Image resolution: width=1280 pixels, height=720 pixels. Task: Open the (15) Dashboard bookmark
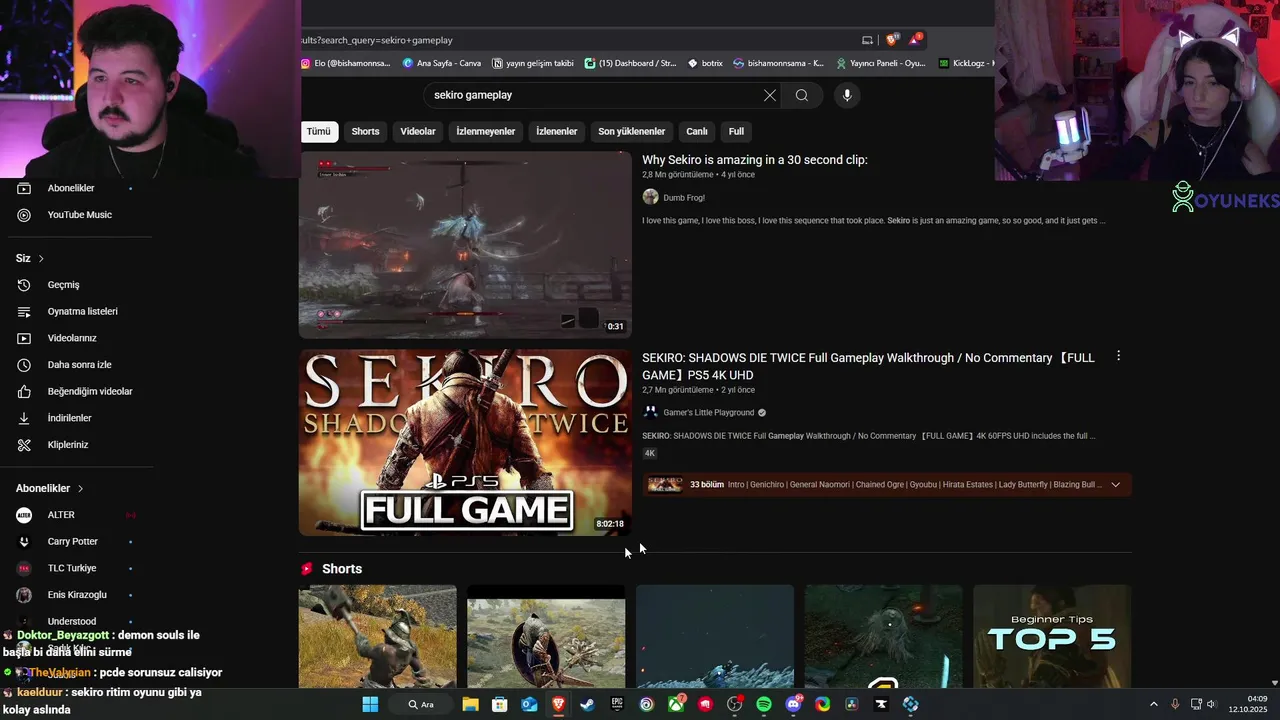point(631,63)
